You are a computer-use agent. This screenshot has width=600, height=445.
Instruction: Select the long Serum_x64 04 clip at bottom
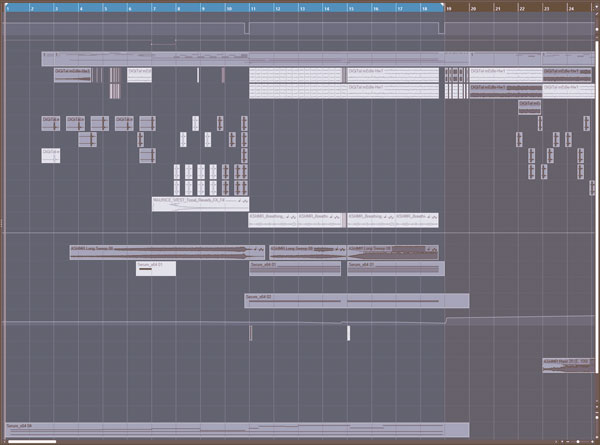tap(237, 430)
